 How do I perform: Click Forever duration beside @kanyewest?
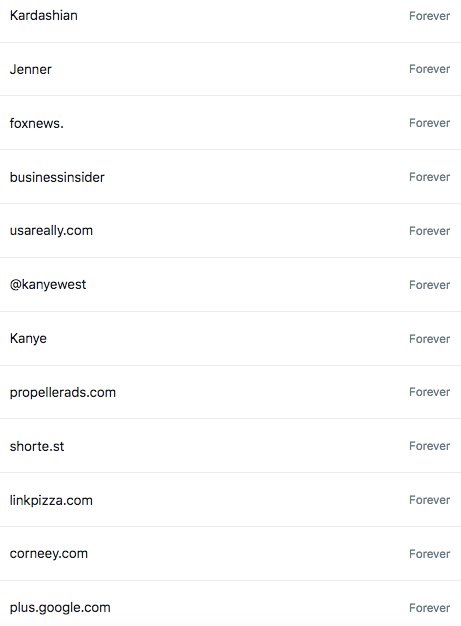click(429, 285)
